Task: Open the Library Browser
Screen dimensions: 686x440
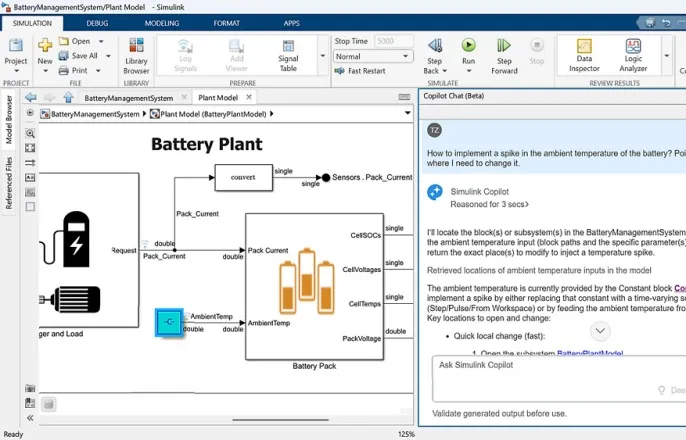Action: tap(136, 56)
